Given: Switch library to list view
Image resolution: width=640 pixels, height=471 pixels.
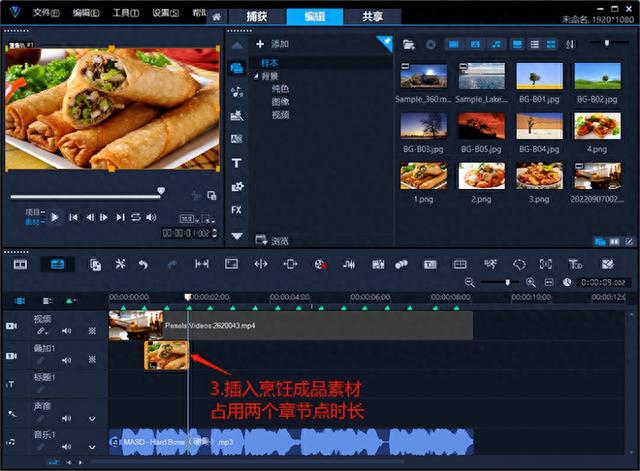Looking at the screenshot, I should pyautogui.click(x=534, y=44).
